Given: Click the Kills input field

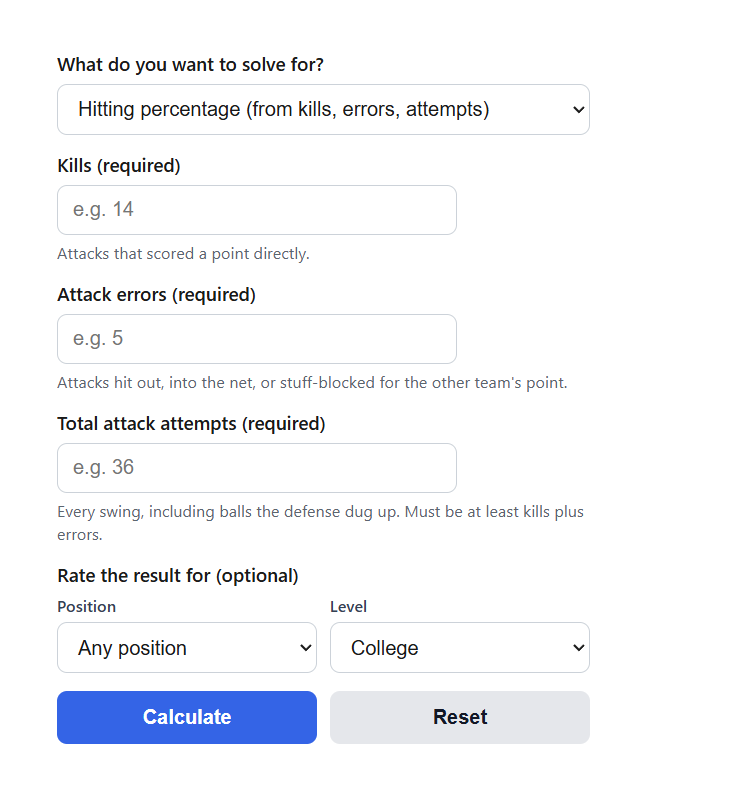Looking at the screenshot, I should pyautogui.click(x=257, y=210).
